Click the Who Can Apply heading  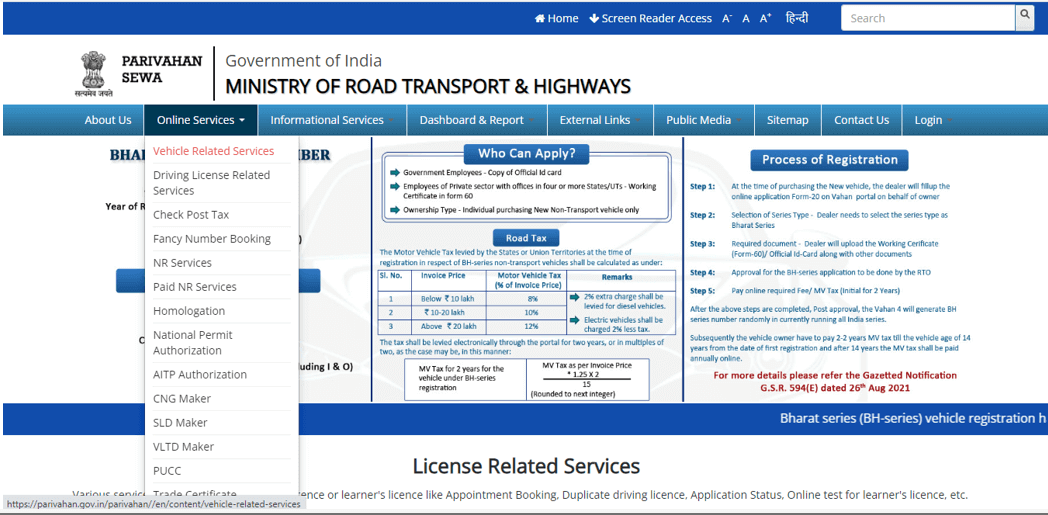pos(527,154)
